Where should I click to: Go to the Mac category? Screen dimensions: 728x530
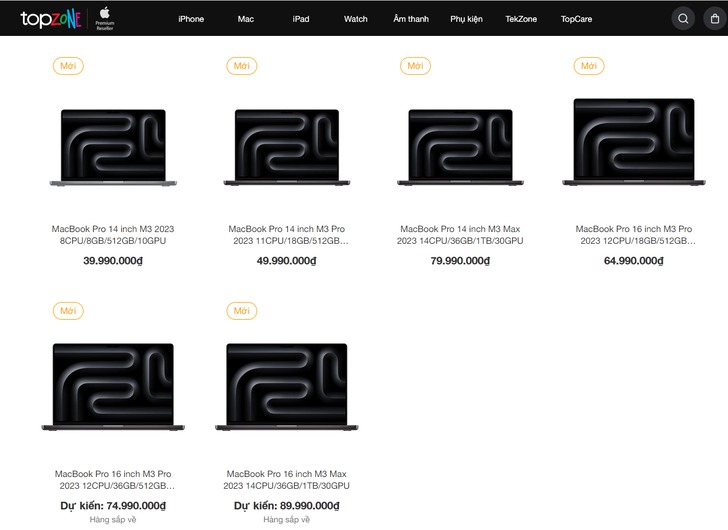246,19
